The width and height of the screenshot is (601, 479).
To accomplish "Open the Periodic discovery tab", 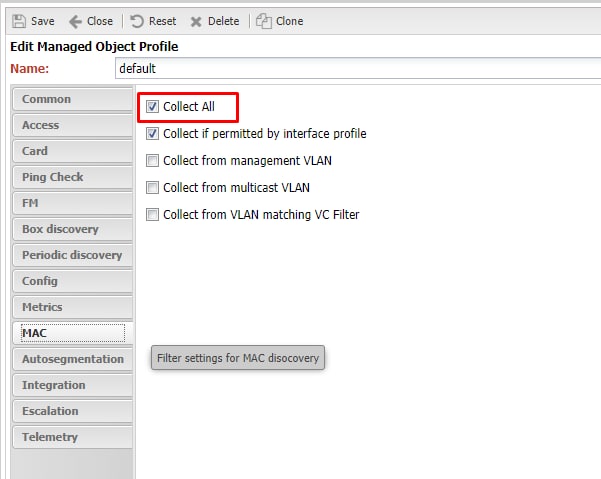I will click(72, 255).
